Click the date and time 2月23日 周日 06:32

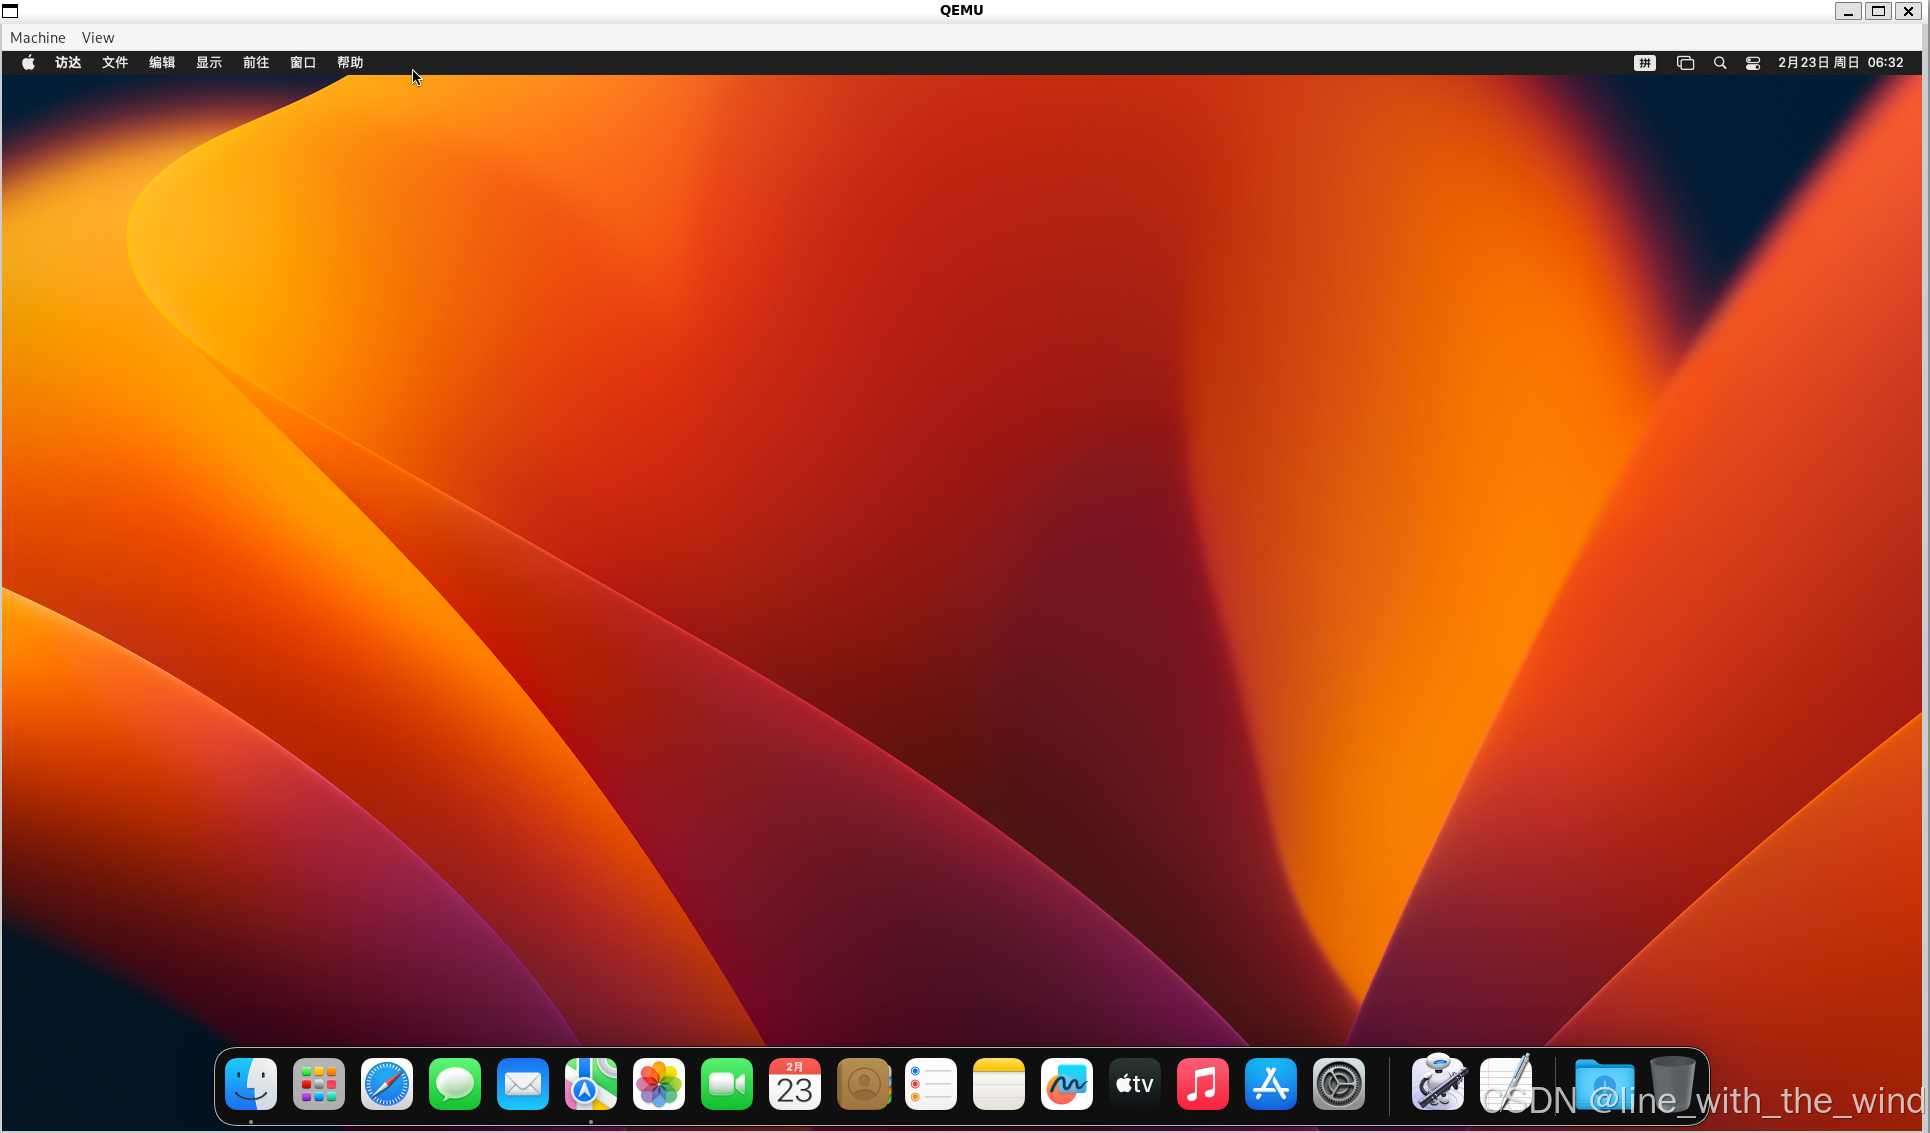tap(1841, 62)
